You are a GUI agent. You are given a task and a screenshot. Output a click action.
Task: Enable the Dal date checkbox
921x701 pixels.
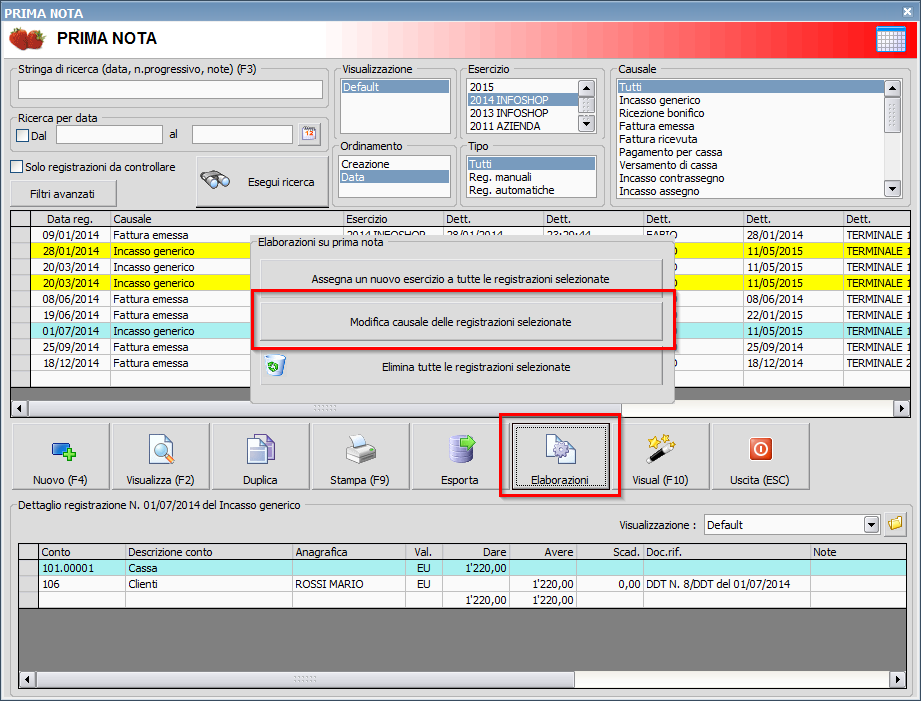coord(23,136)
